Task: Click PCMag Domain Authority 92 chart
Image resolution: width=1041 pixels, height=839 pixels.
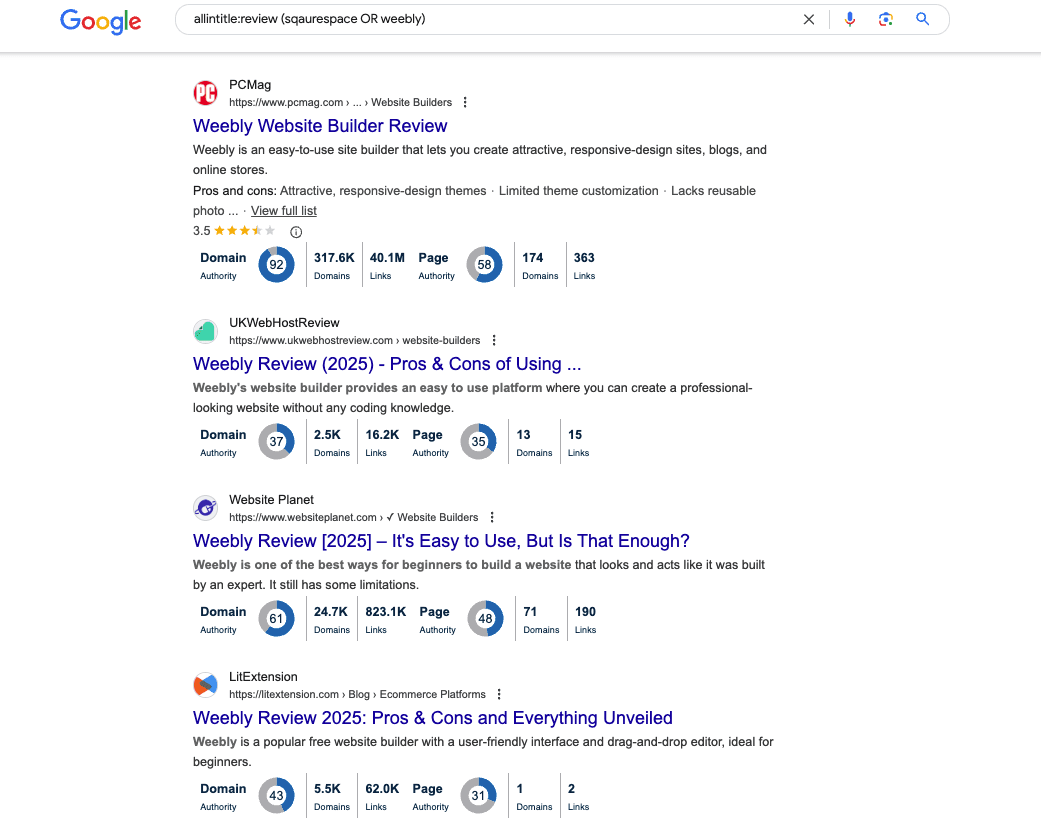Action: 276,265
